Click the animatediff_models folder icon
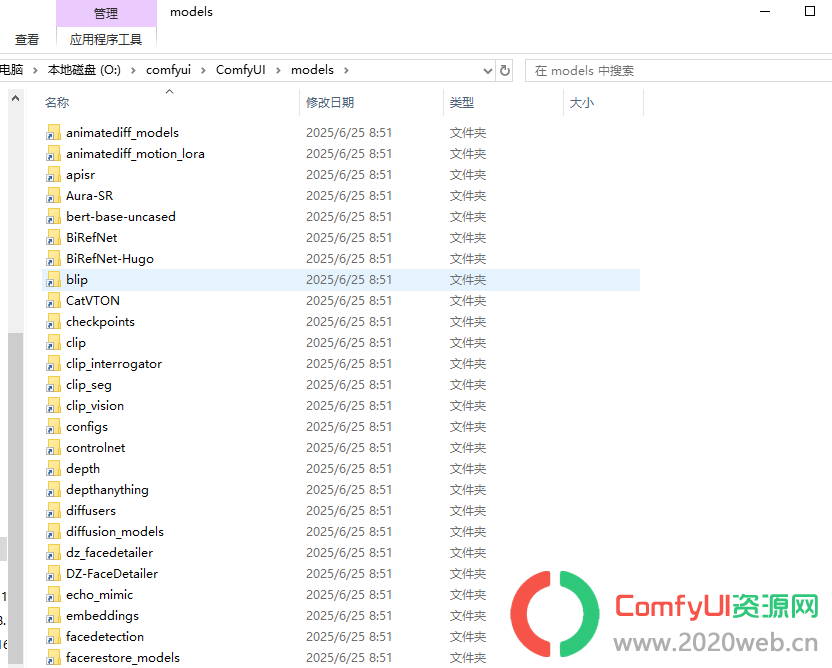This screenshot has height=668, width=832. 53,133
